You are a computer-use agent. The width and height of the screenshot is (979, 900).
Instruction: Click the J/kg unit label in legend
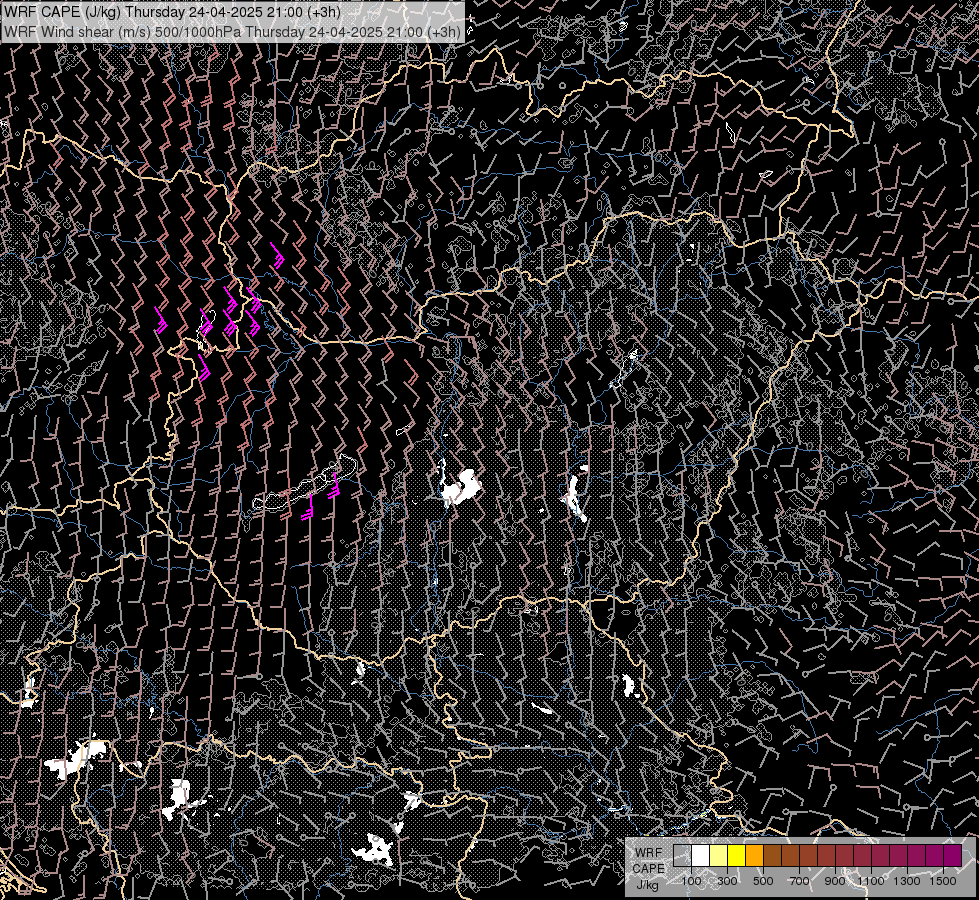[x=647, y=885]
